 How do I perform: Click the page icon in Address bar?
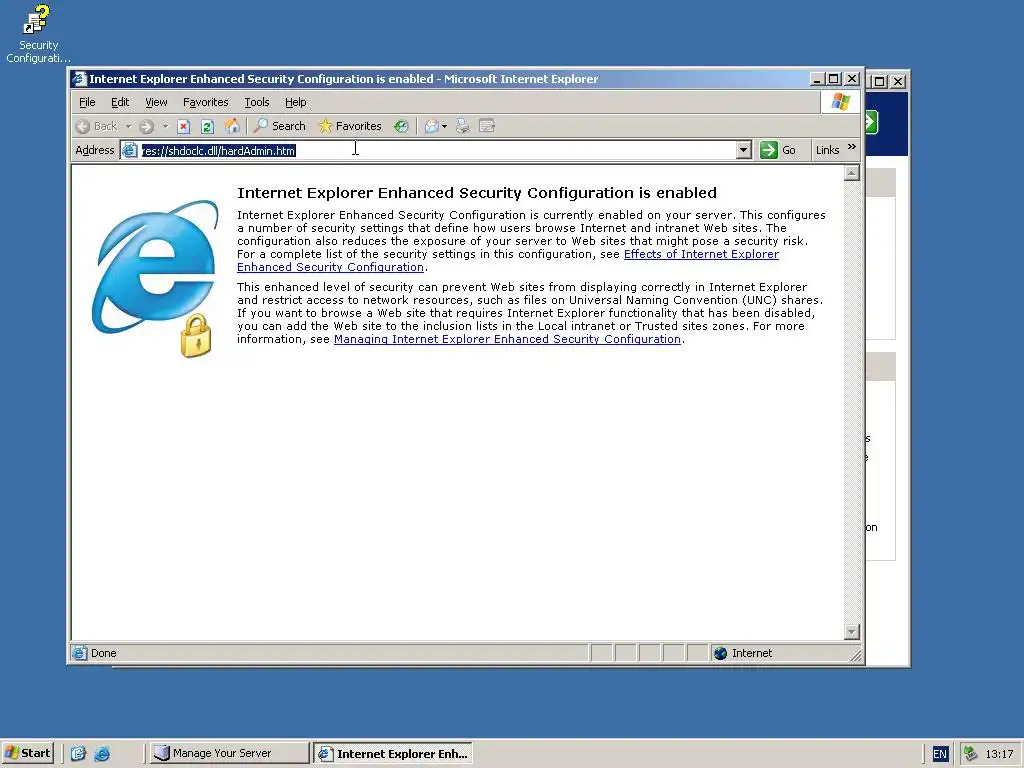coord(130,150)
